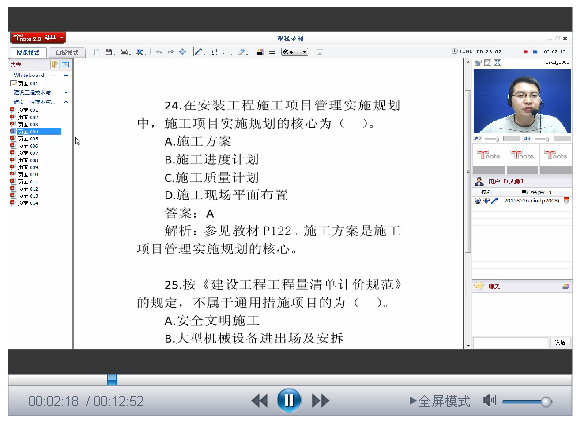Screen dimensions: 579x423
Task: Open the second, grey mode tab in the toolbar
Action: [67, 52]
